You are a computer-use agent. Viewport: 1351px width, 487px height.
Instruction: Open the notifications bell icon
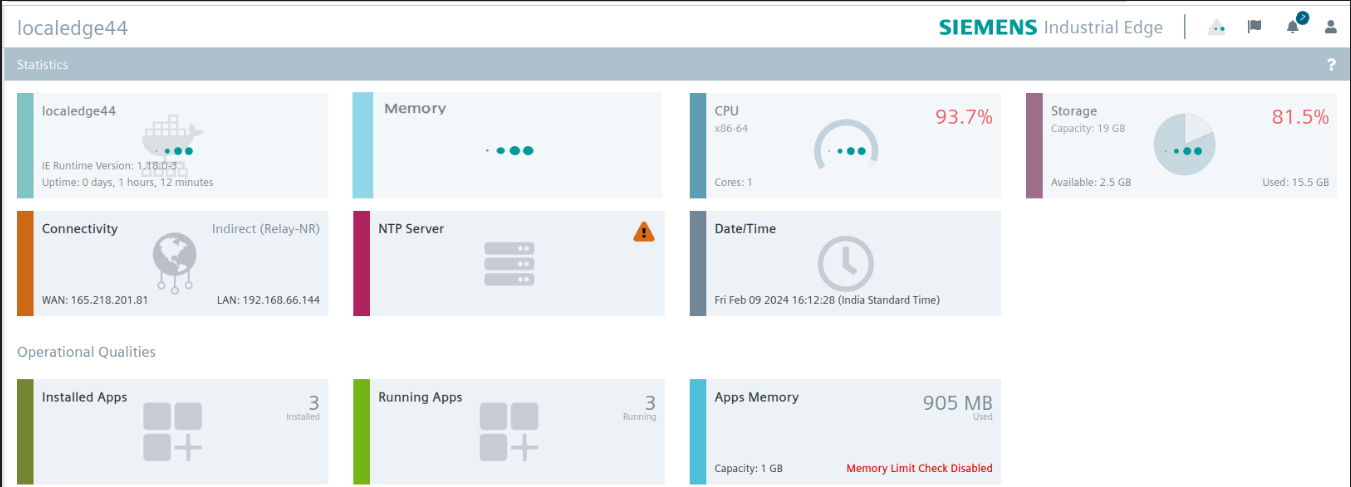tap(1293, 27)
